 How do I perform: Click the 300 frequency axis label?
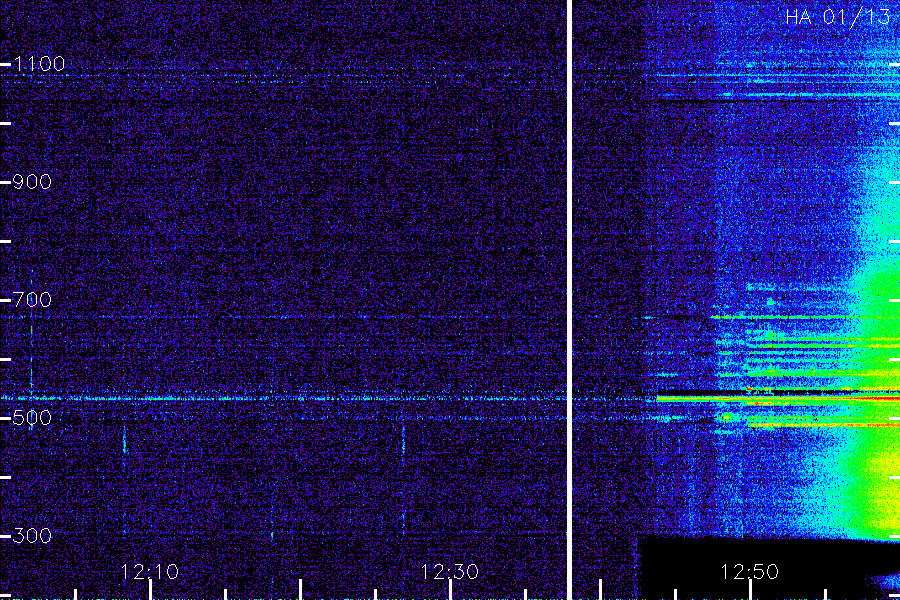tap(32, 536)
